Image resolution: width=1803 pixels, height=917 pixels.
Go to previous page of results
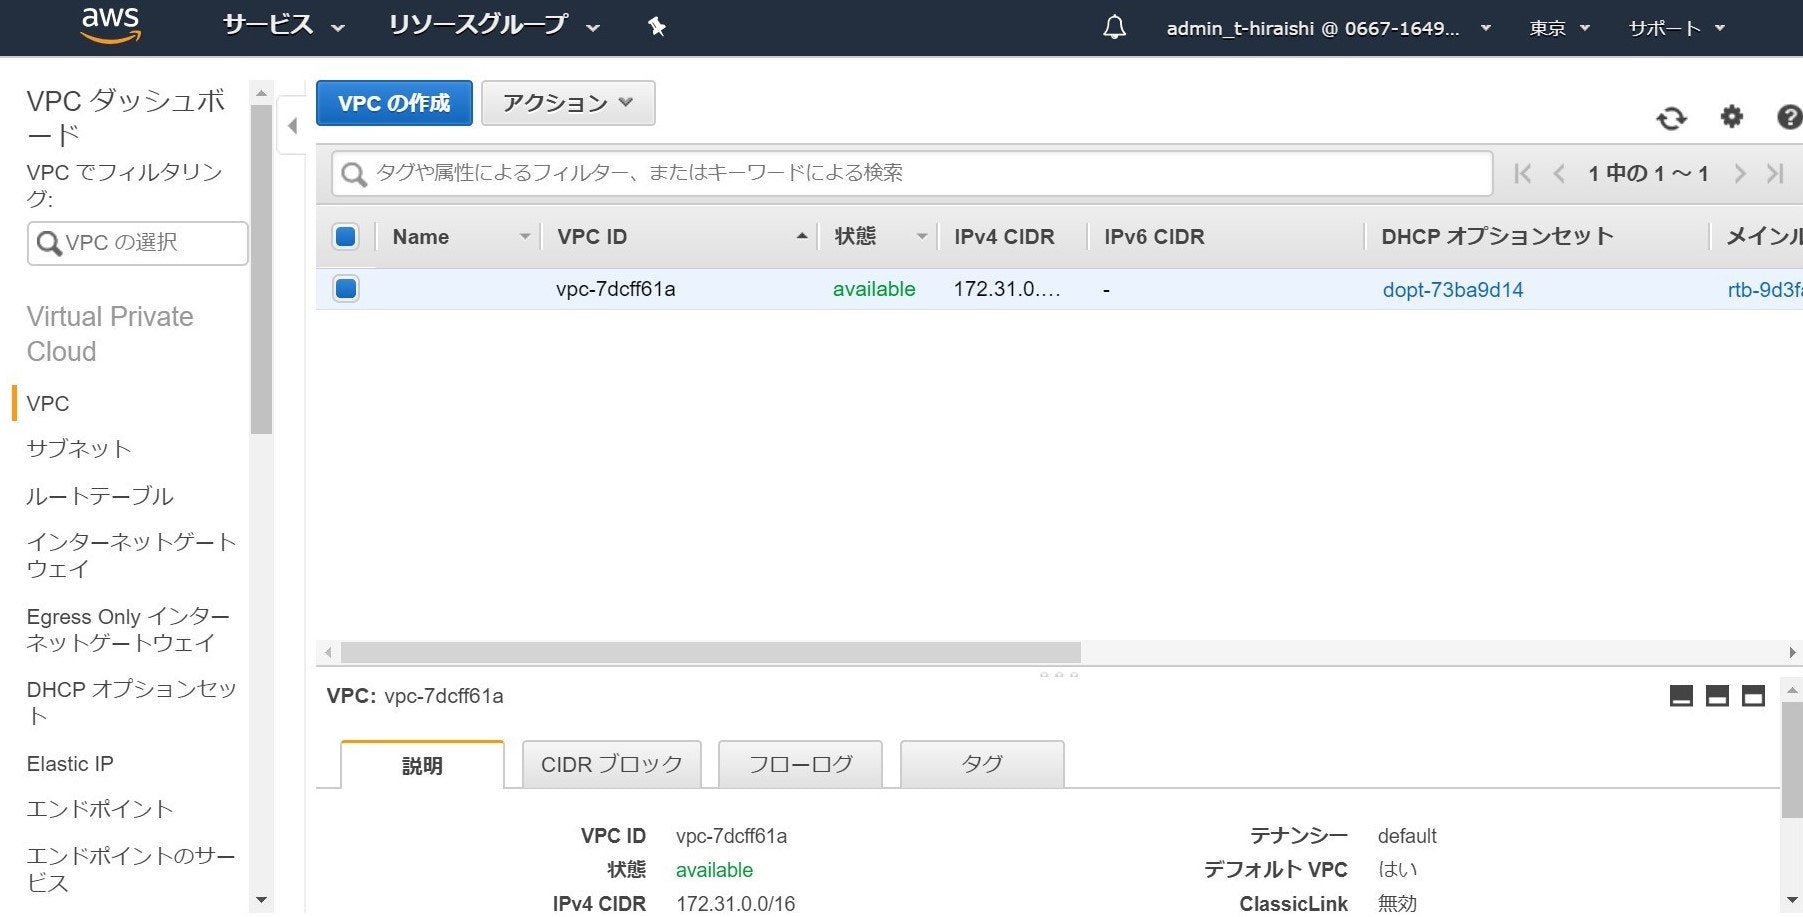pyautogui.click(x=1558, y=173)
